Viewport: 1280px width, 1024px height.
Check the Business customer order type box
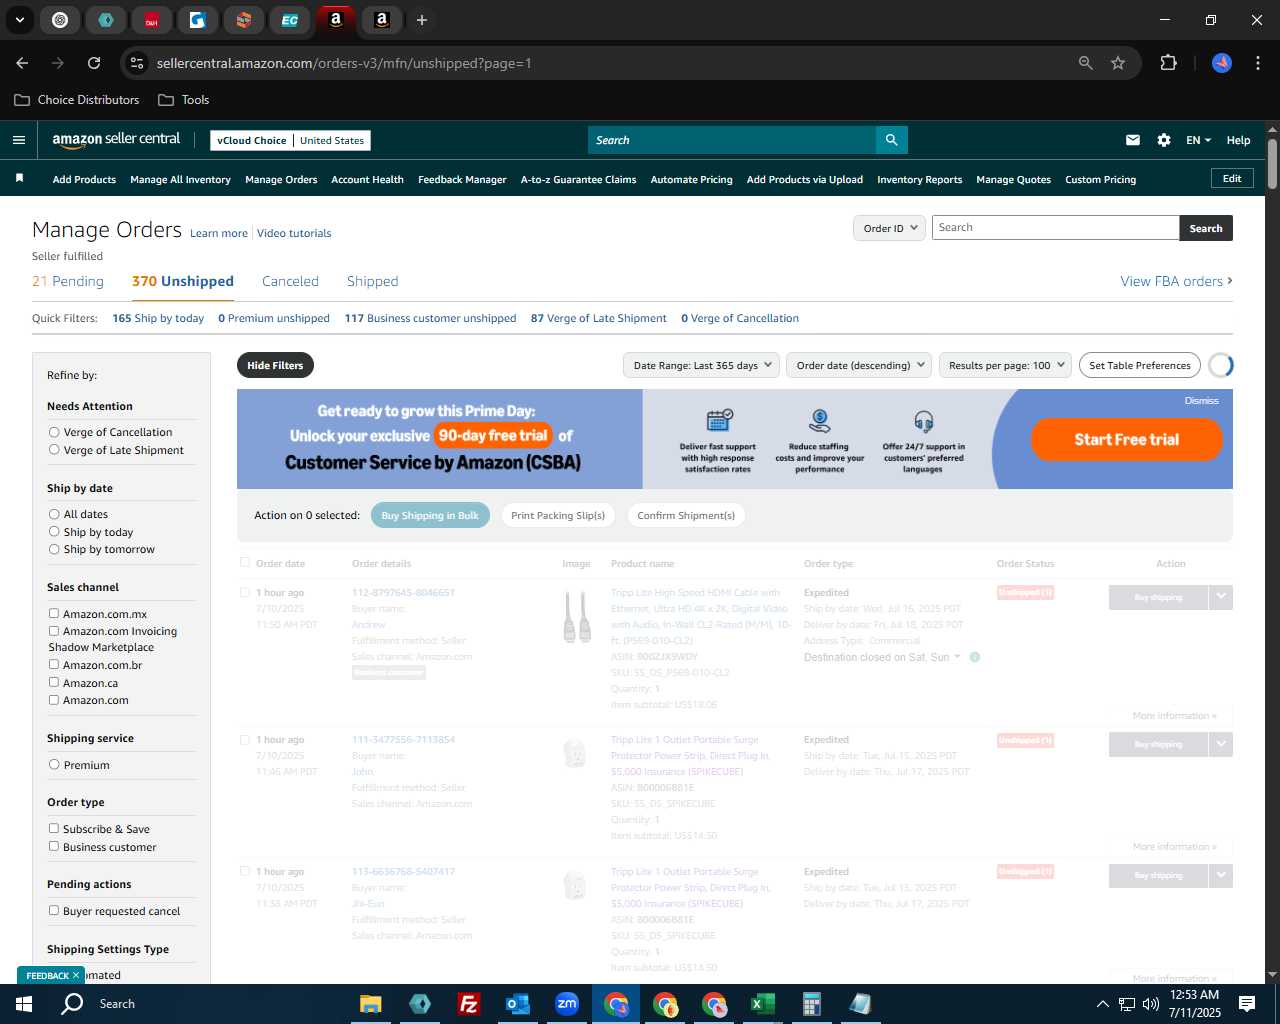pyautogui.click(x=54, y=847)
